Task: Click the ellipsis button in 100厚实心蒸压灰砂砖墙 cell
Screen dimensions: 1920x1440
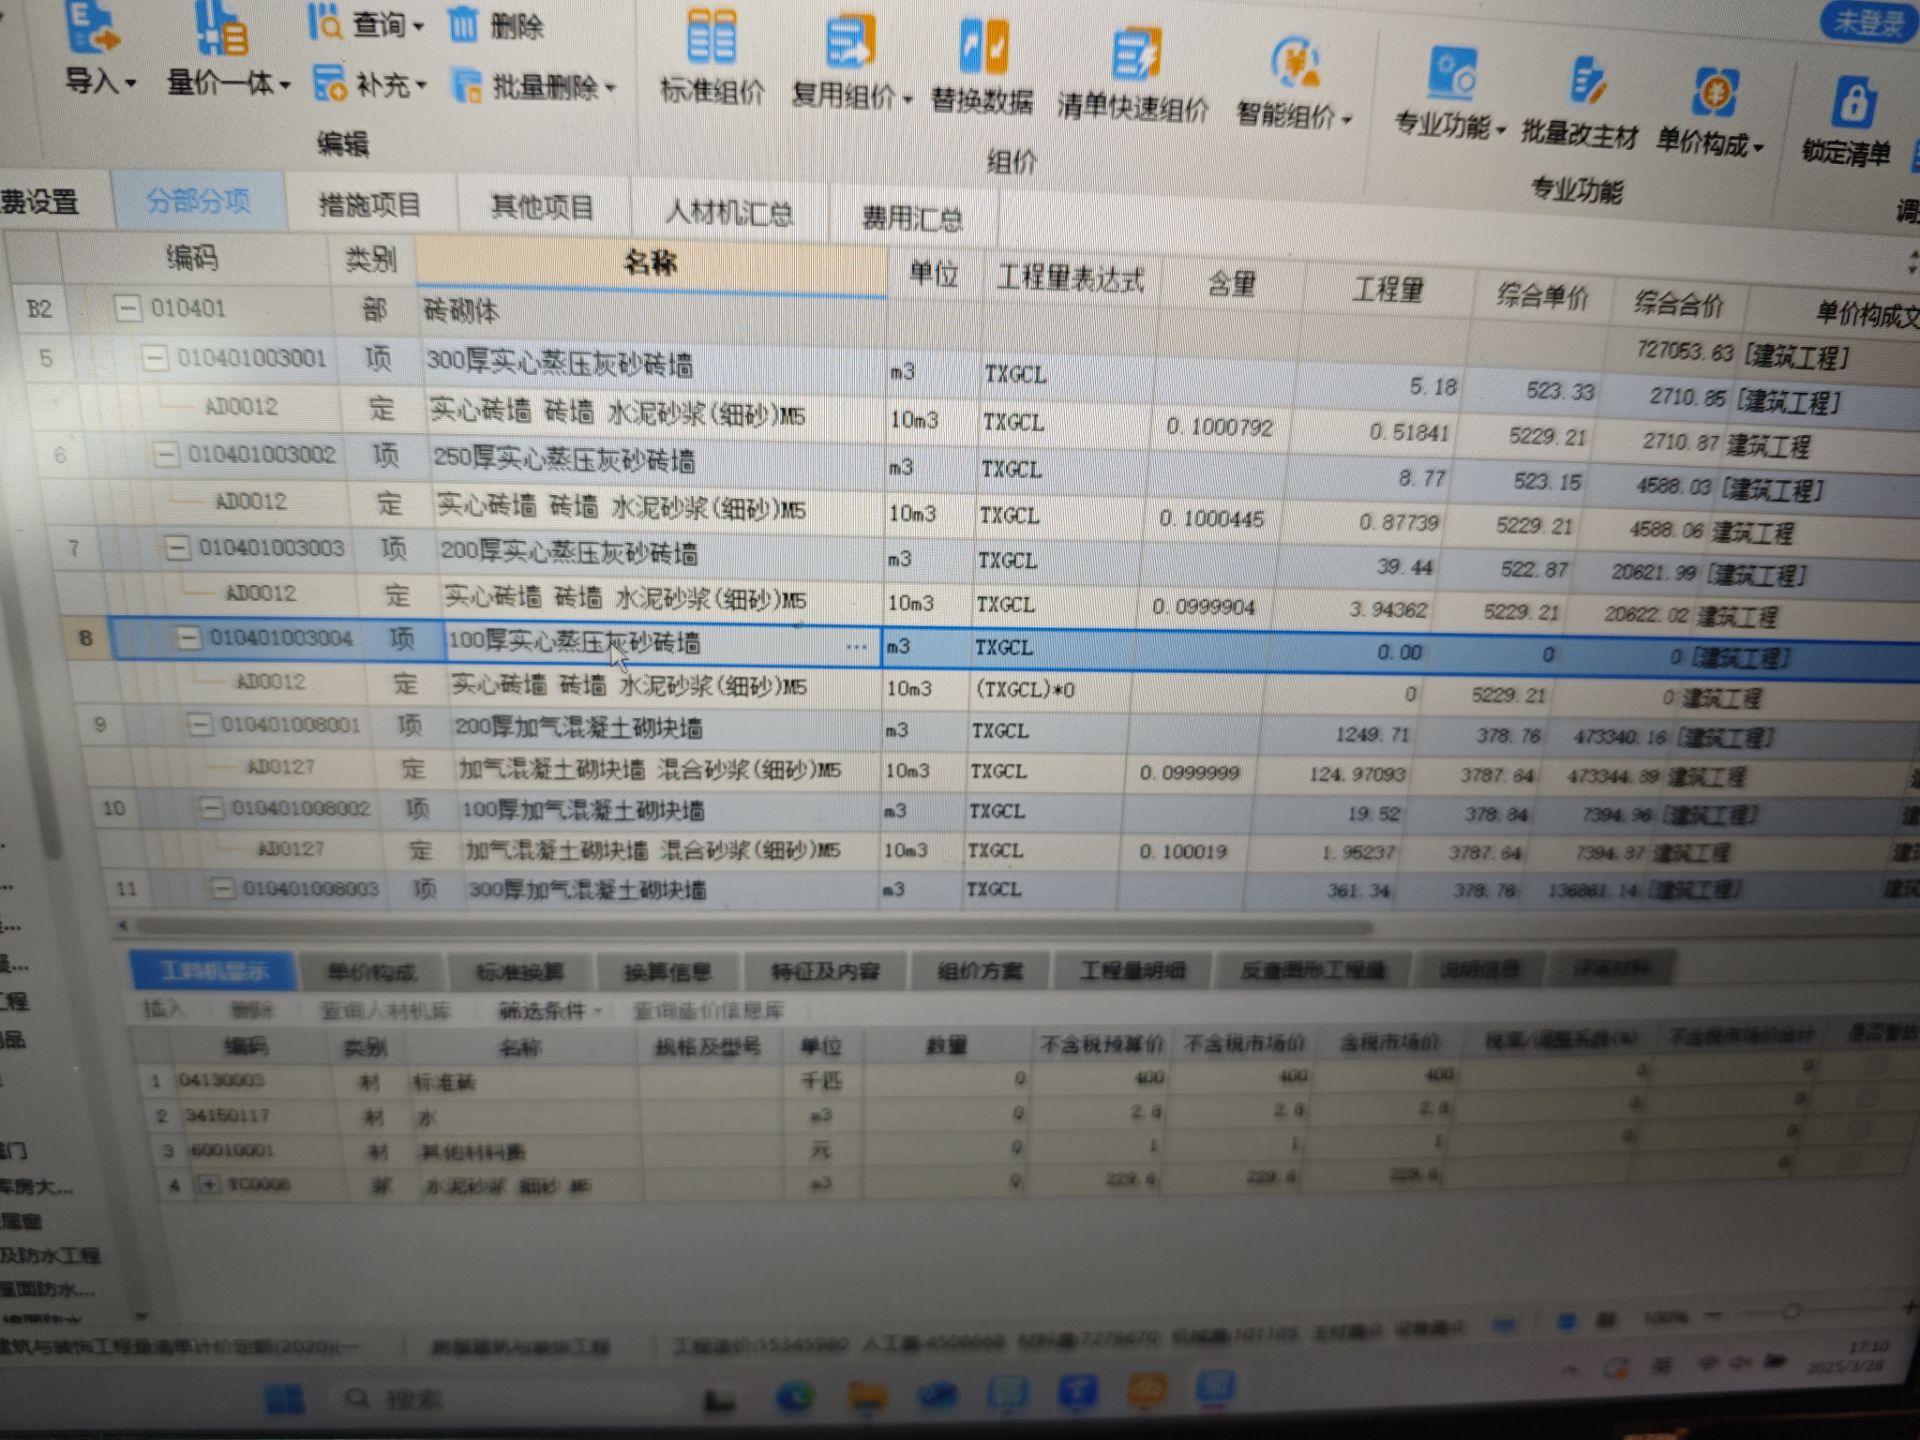Action: 856,647
